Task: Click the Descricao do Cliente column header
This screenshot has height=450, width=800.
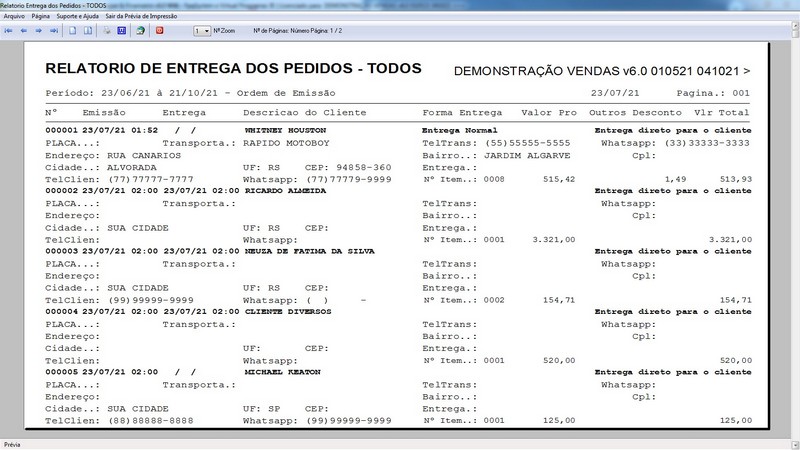Action: point(305,113)
